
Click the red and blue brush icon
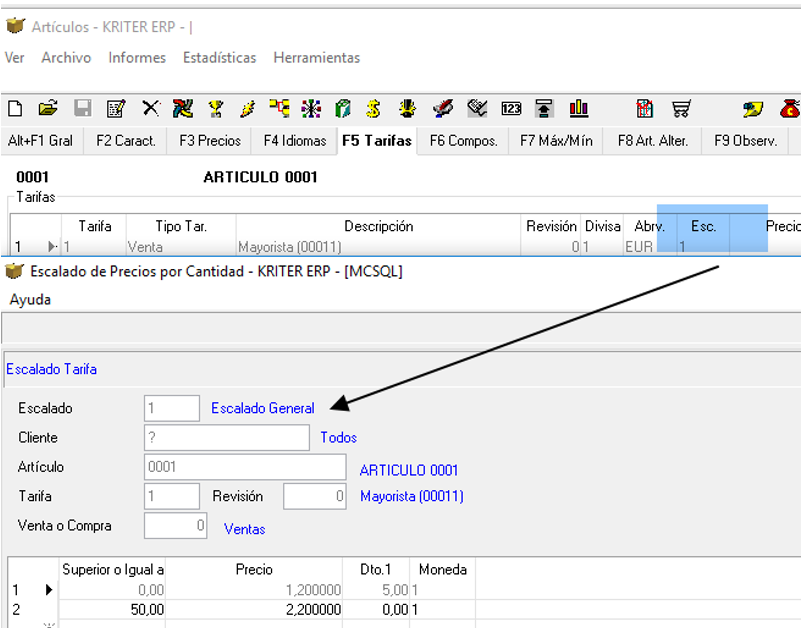click(x=443, y=109)
